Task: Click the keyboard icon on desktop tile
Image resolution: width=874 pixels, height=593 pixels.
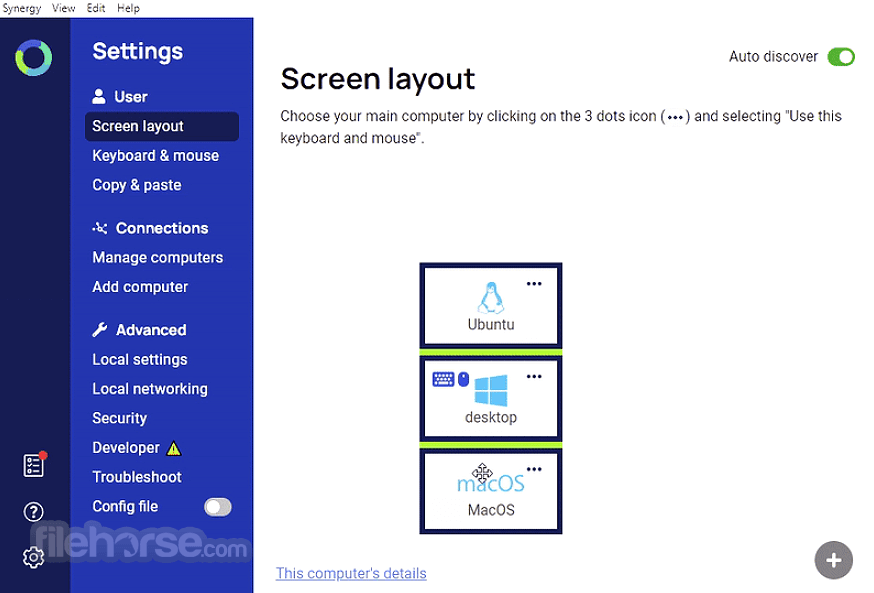Action: [443, 380]
